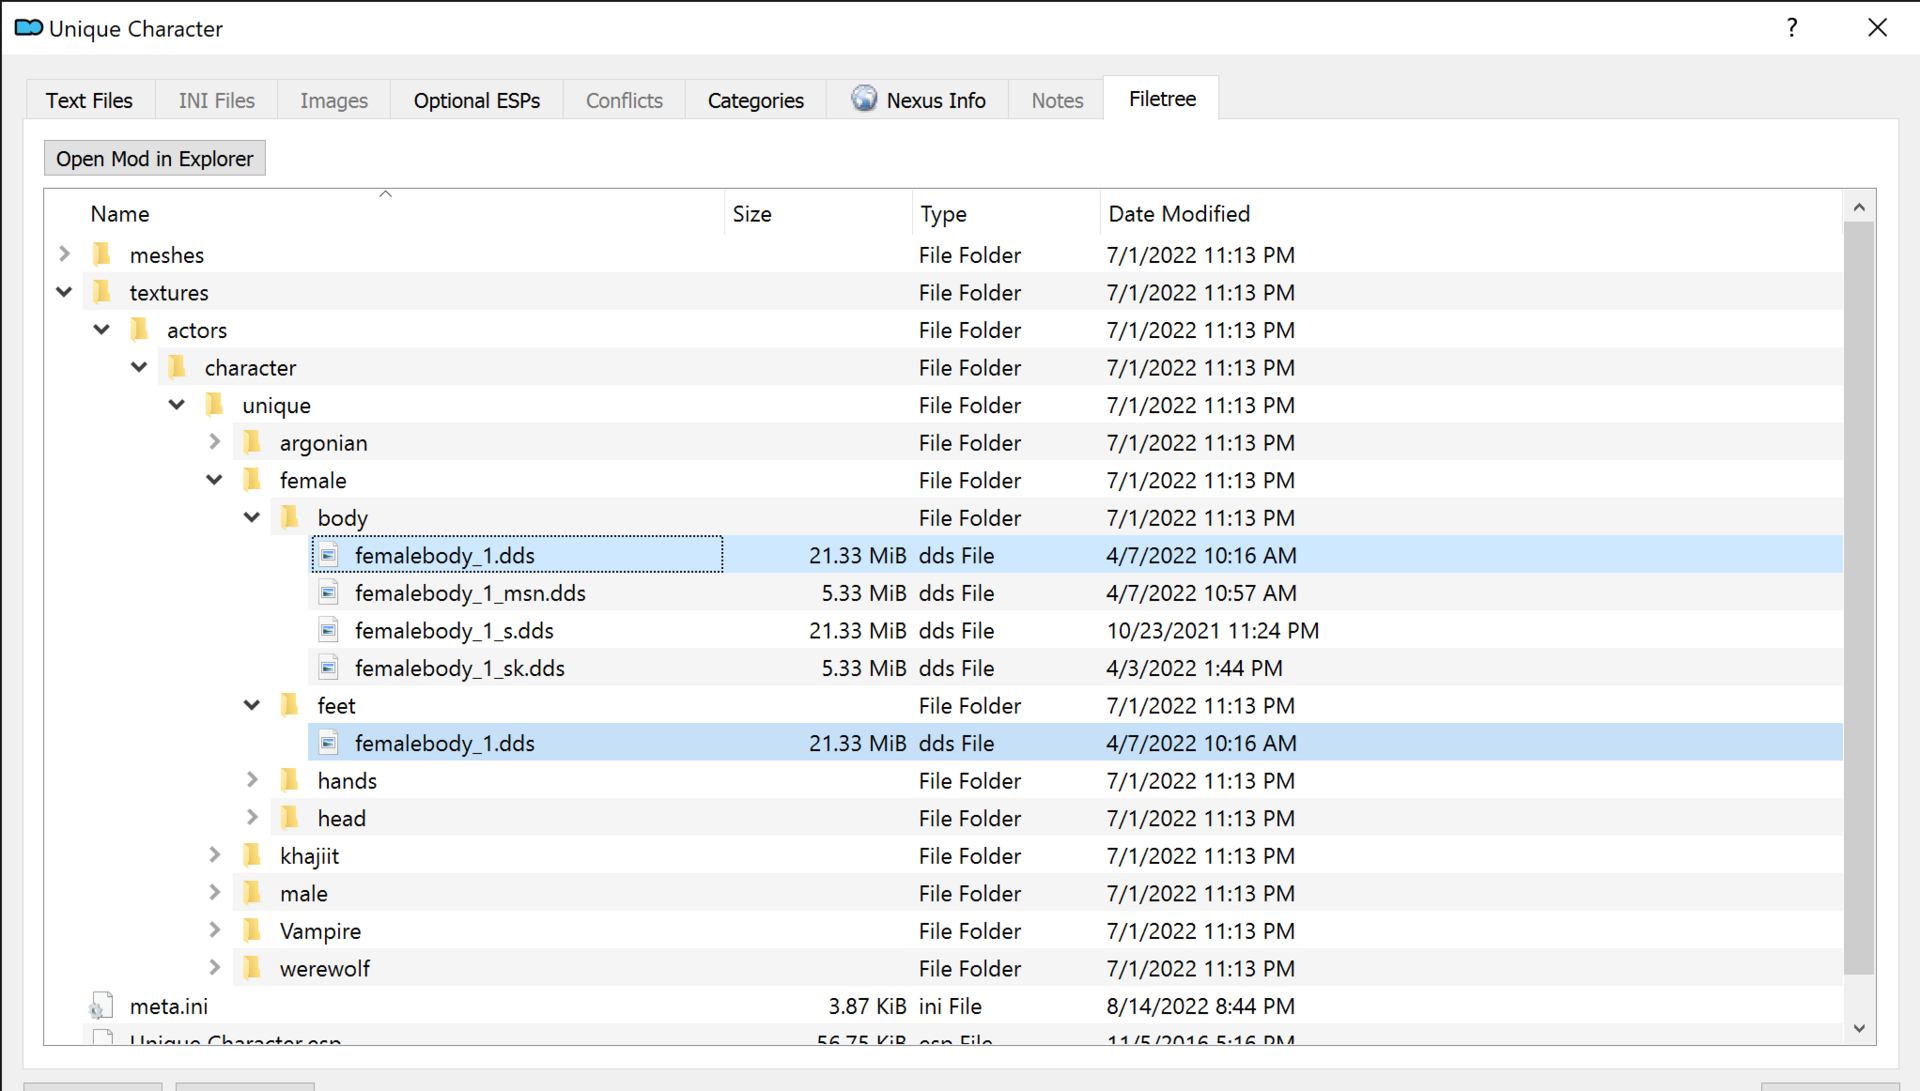Screen dimensions: 1920x1091
Task: Click Open Mod in Explorer button
Action: click(155, 159)
